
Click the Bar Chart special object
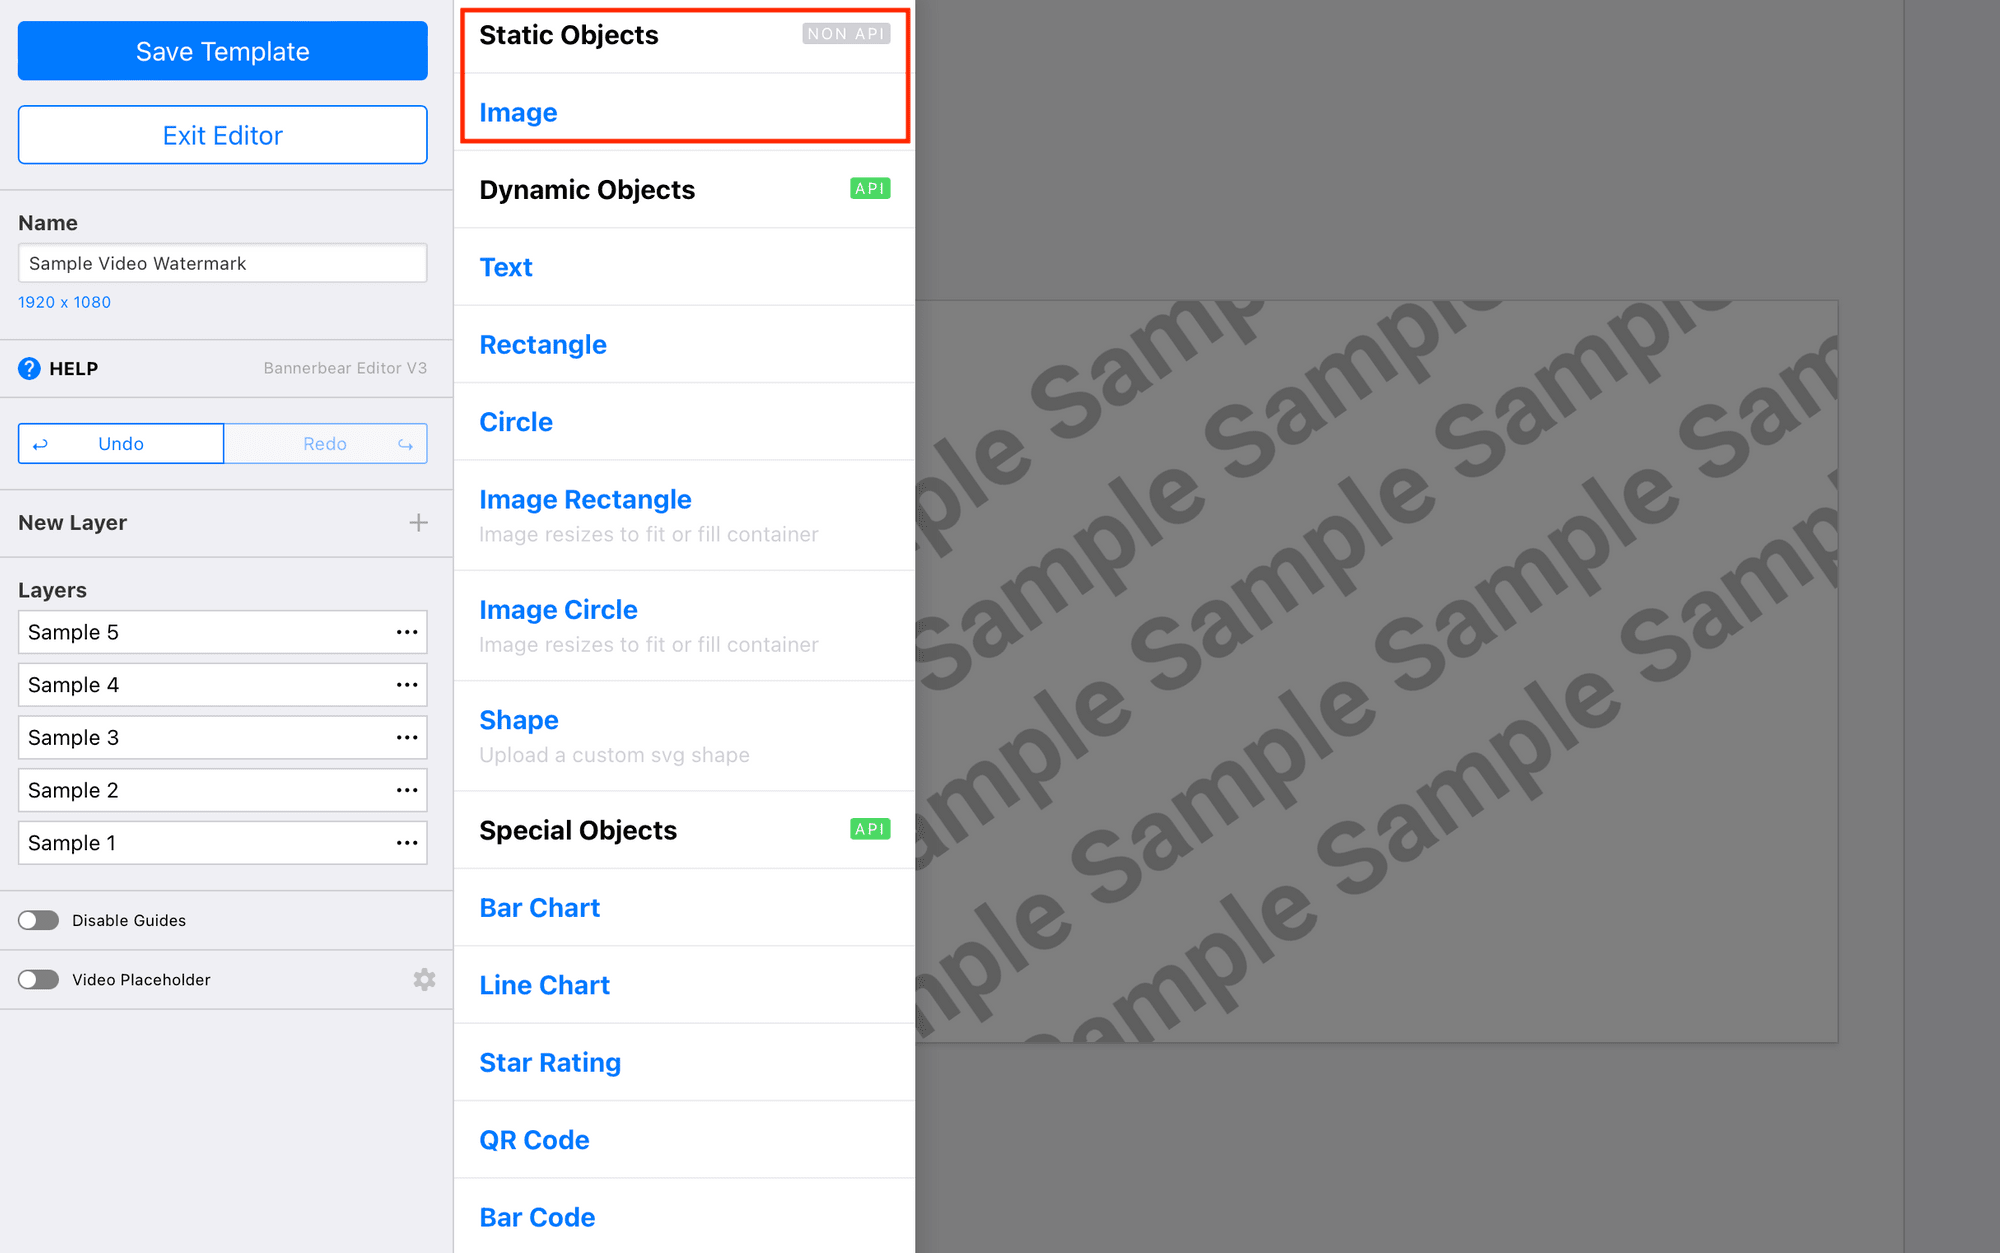(x=538, y=907)
